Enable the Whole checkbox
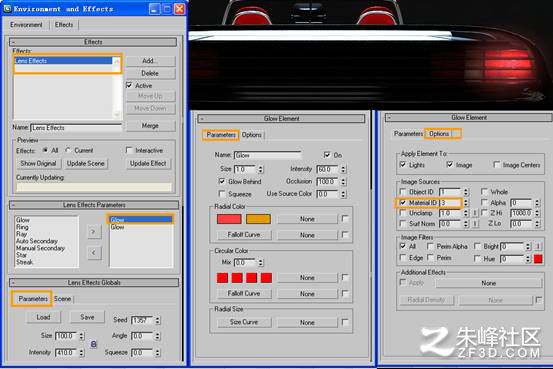This screenshot has height=369, width=553. click(485, 192)
